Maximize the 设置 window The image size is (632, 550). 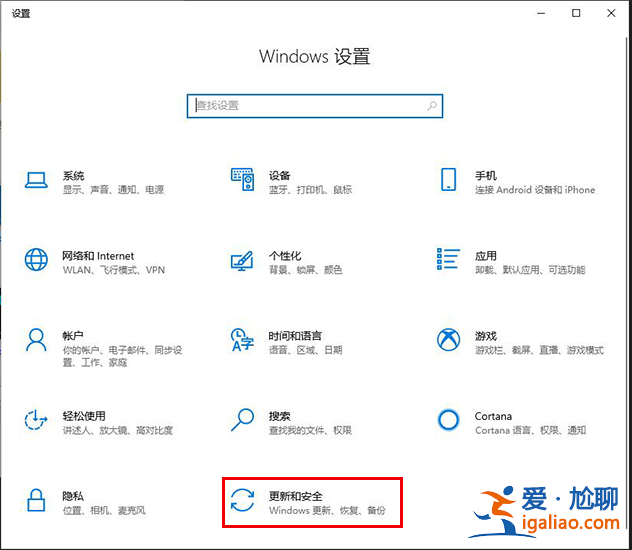pyautogui.click(x=576, y=13)
